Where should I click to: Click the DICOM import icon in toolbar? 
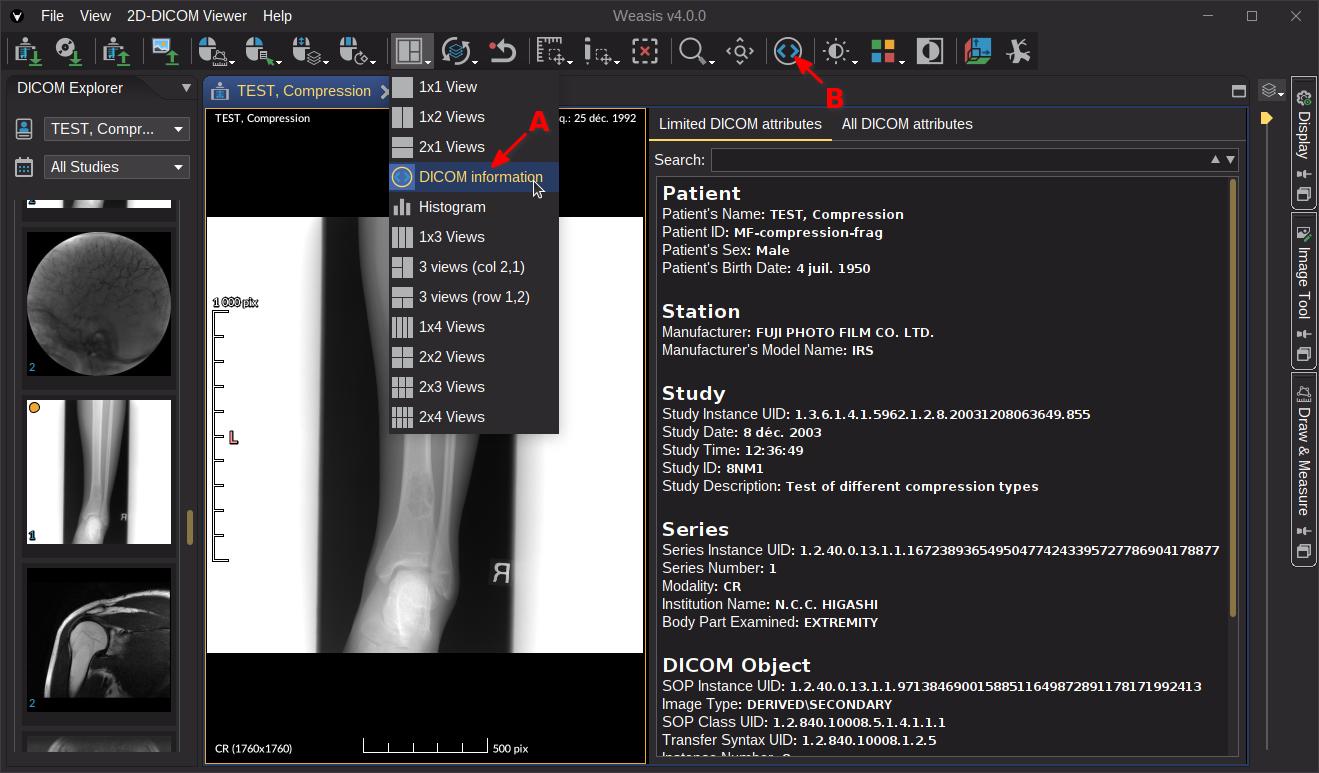point(27,51)
